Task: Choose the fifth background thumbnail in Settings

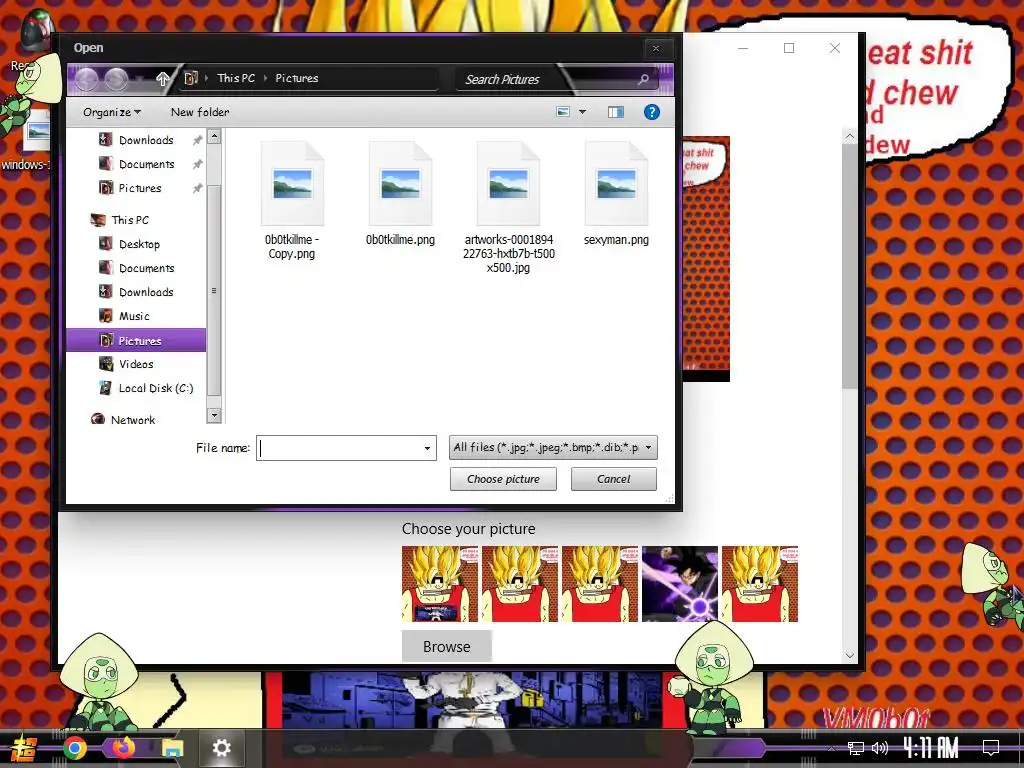Action: point(760,584)
